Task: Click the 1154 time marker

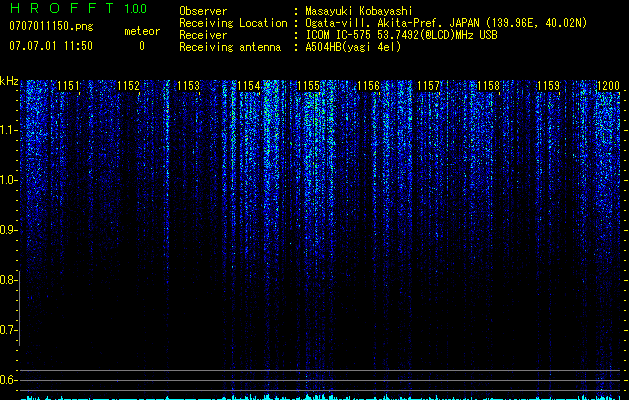Action: 248,86
